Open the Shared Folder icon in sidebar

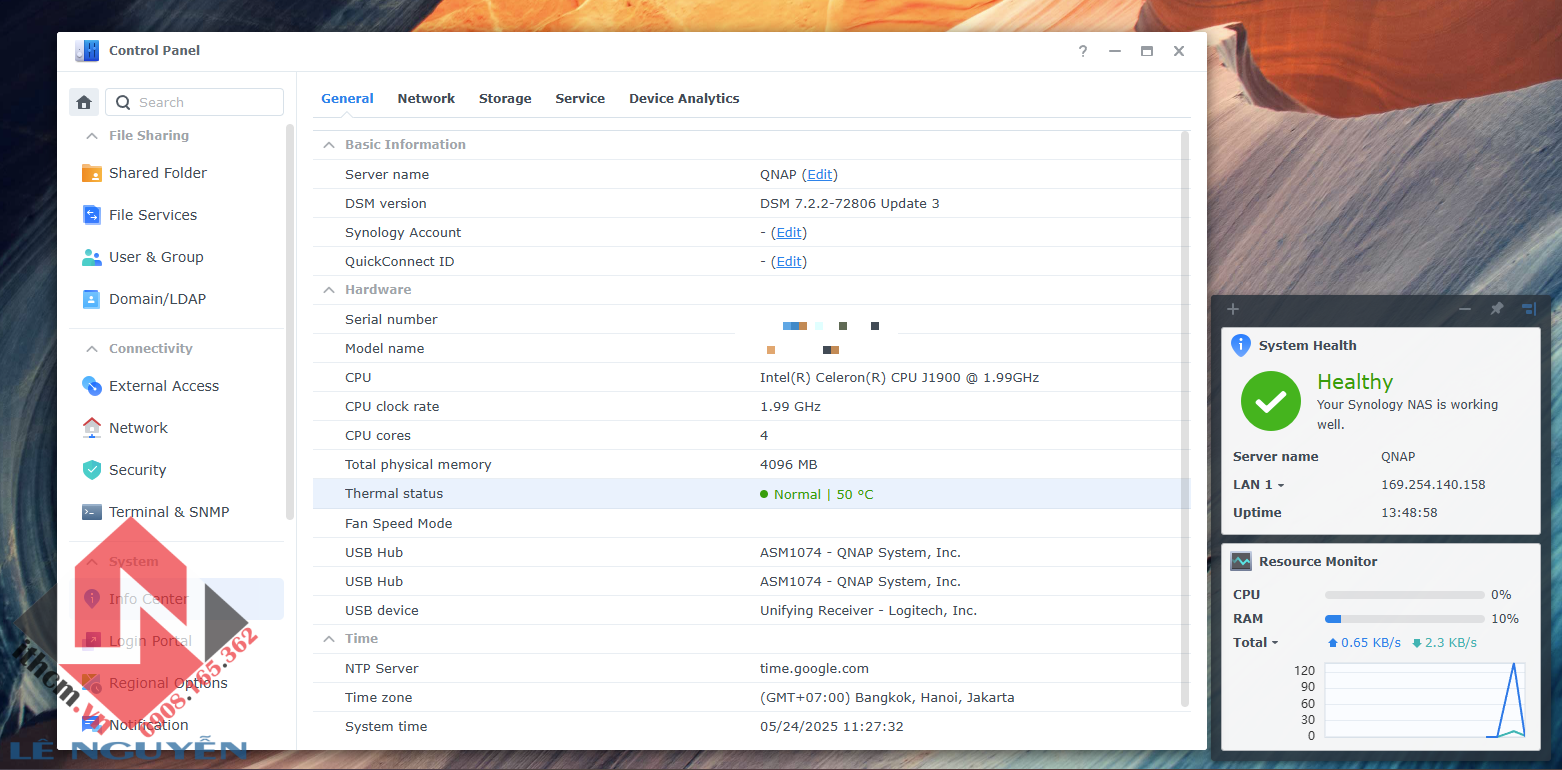pos(92,173)
